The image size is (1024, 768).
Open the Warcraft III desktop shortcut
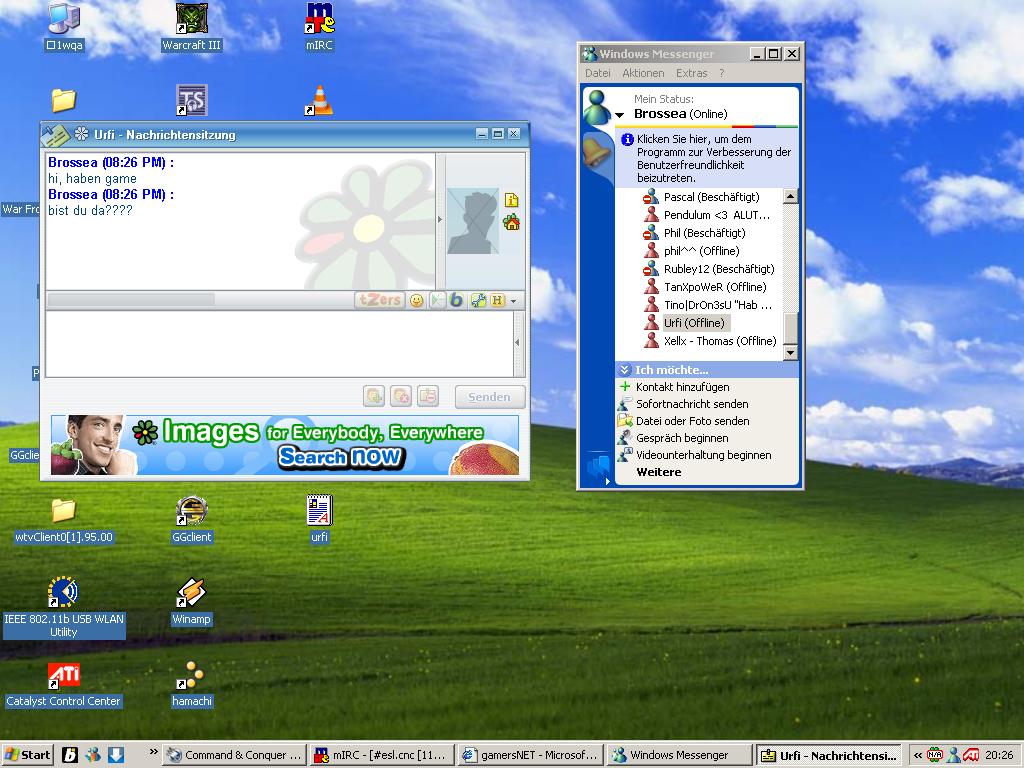pyautogui.click(x=192, y=27)
